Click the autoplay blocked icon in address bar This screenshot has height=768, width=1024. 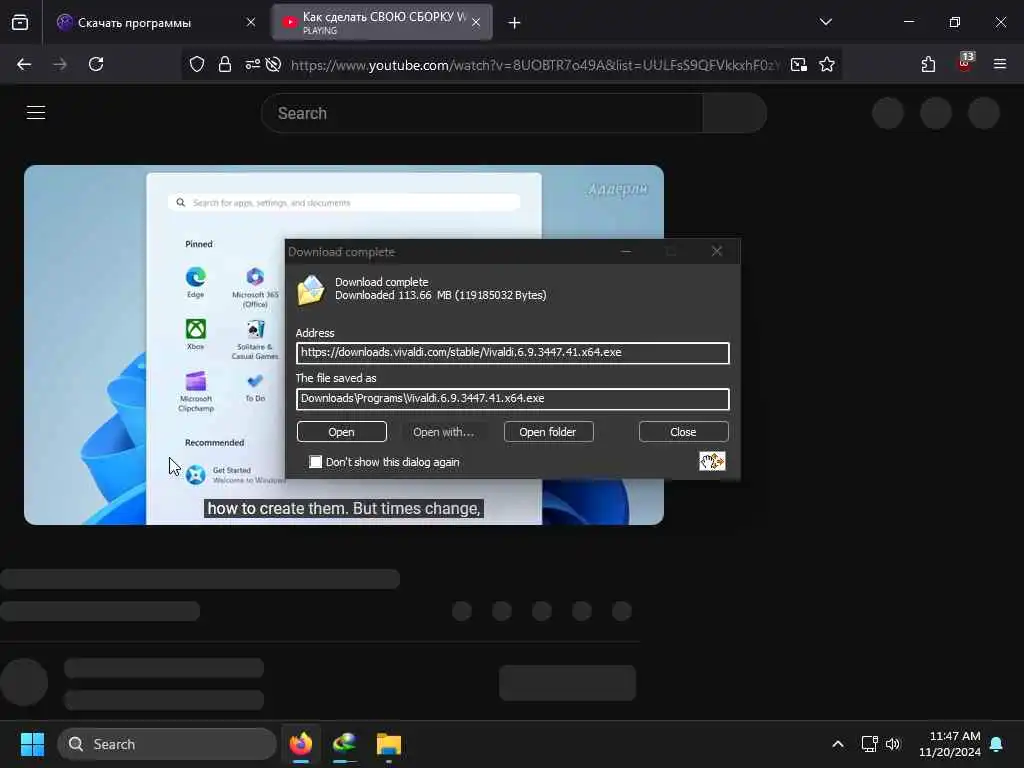274,65
